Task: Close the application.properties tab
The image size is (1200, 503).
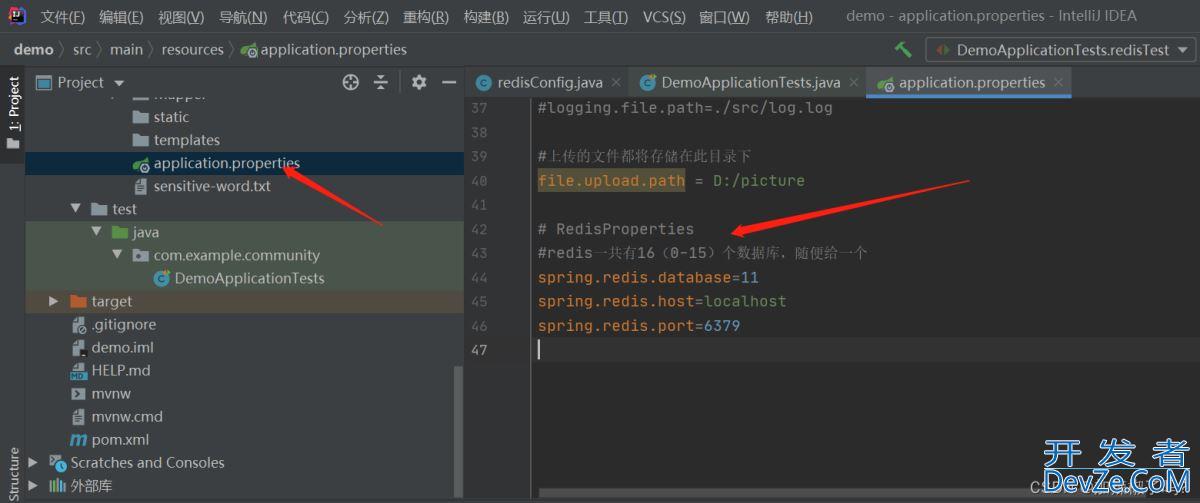Action: (x=1059, y=83)
